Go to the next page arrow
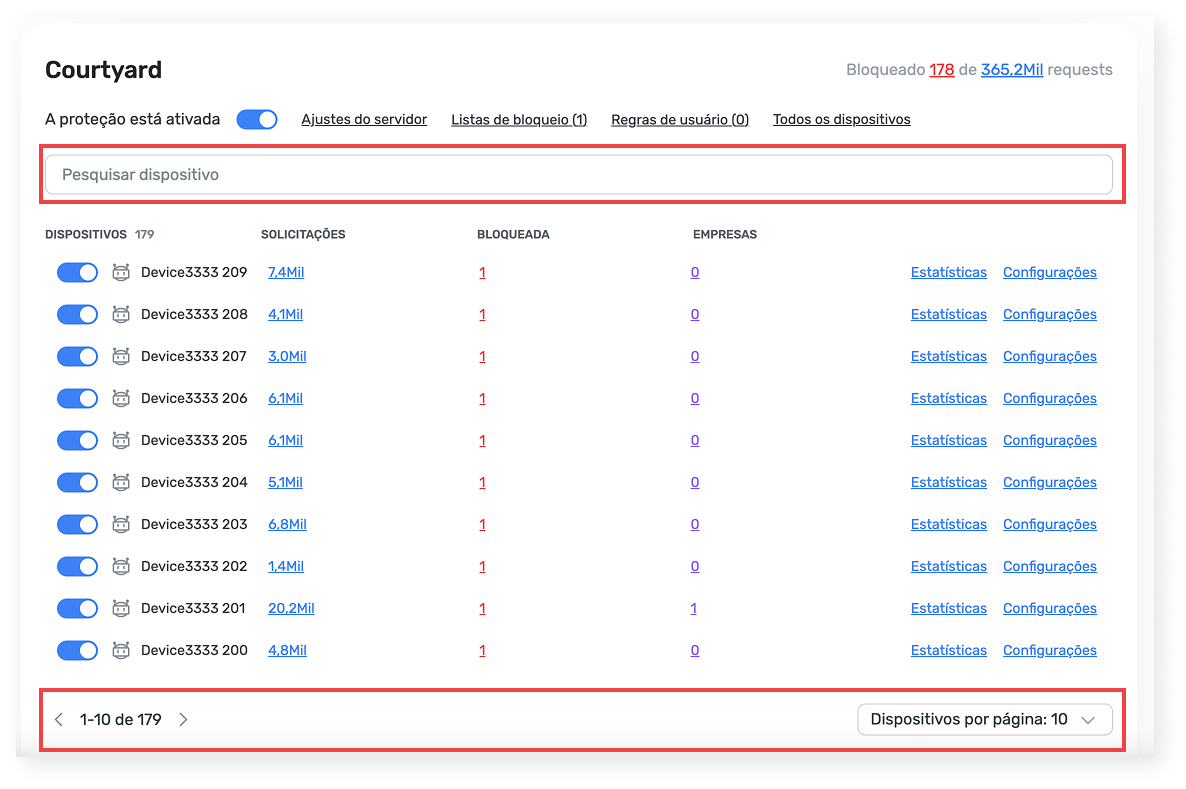 (x=183, y=719)
